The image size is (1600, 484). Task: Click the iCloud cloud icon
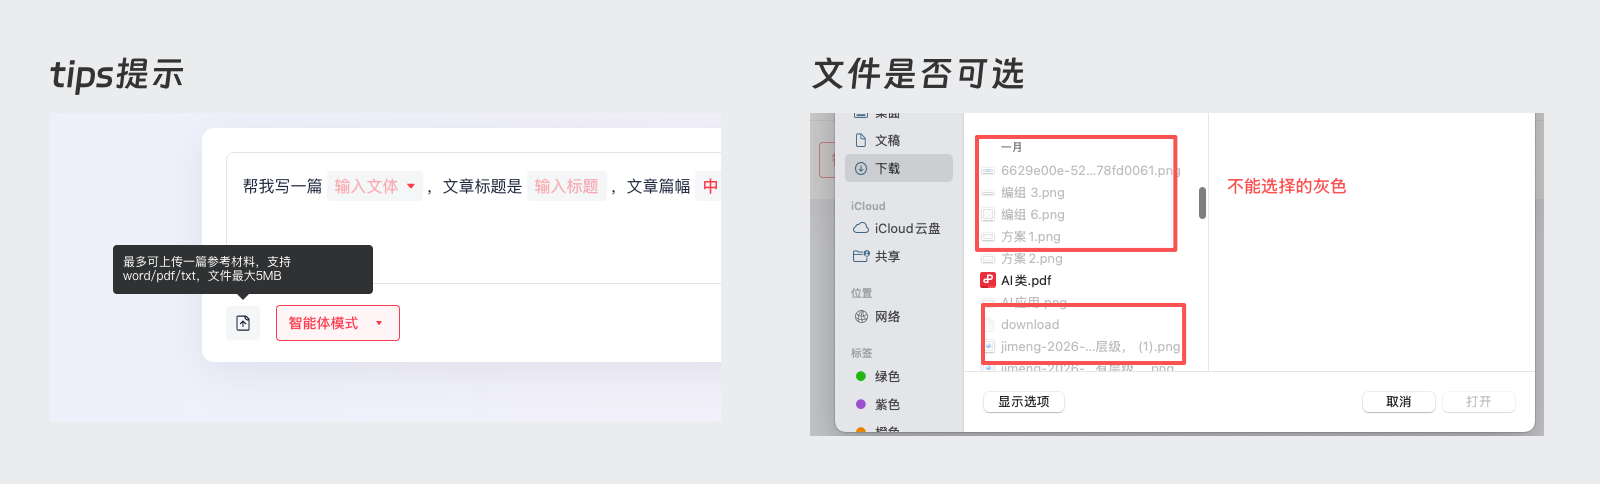point(861,228)
